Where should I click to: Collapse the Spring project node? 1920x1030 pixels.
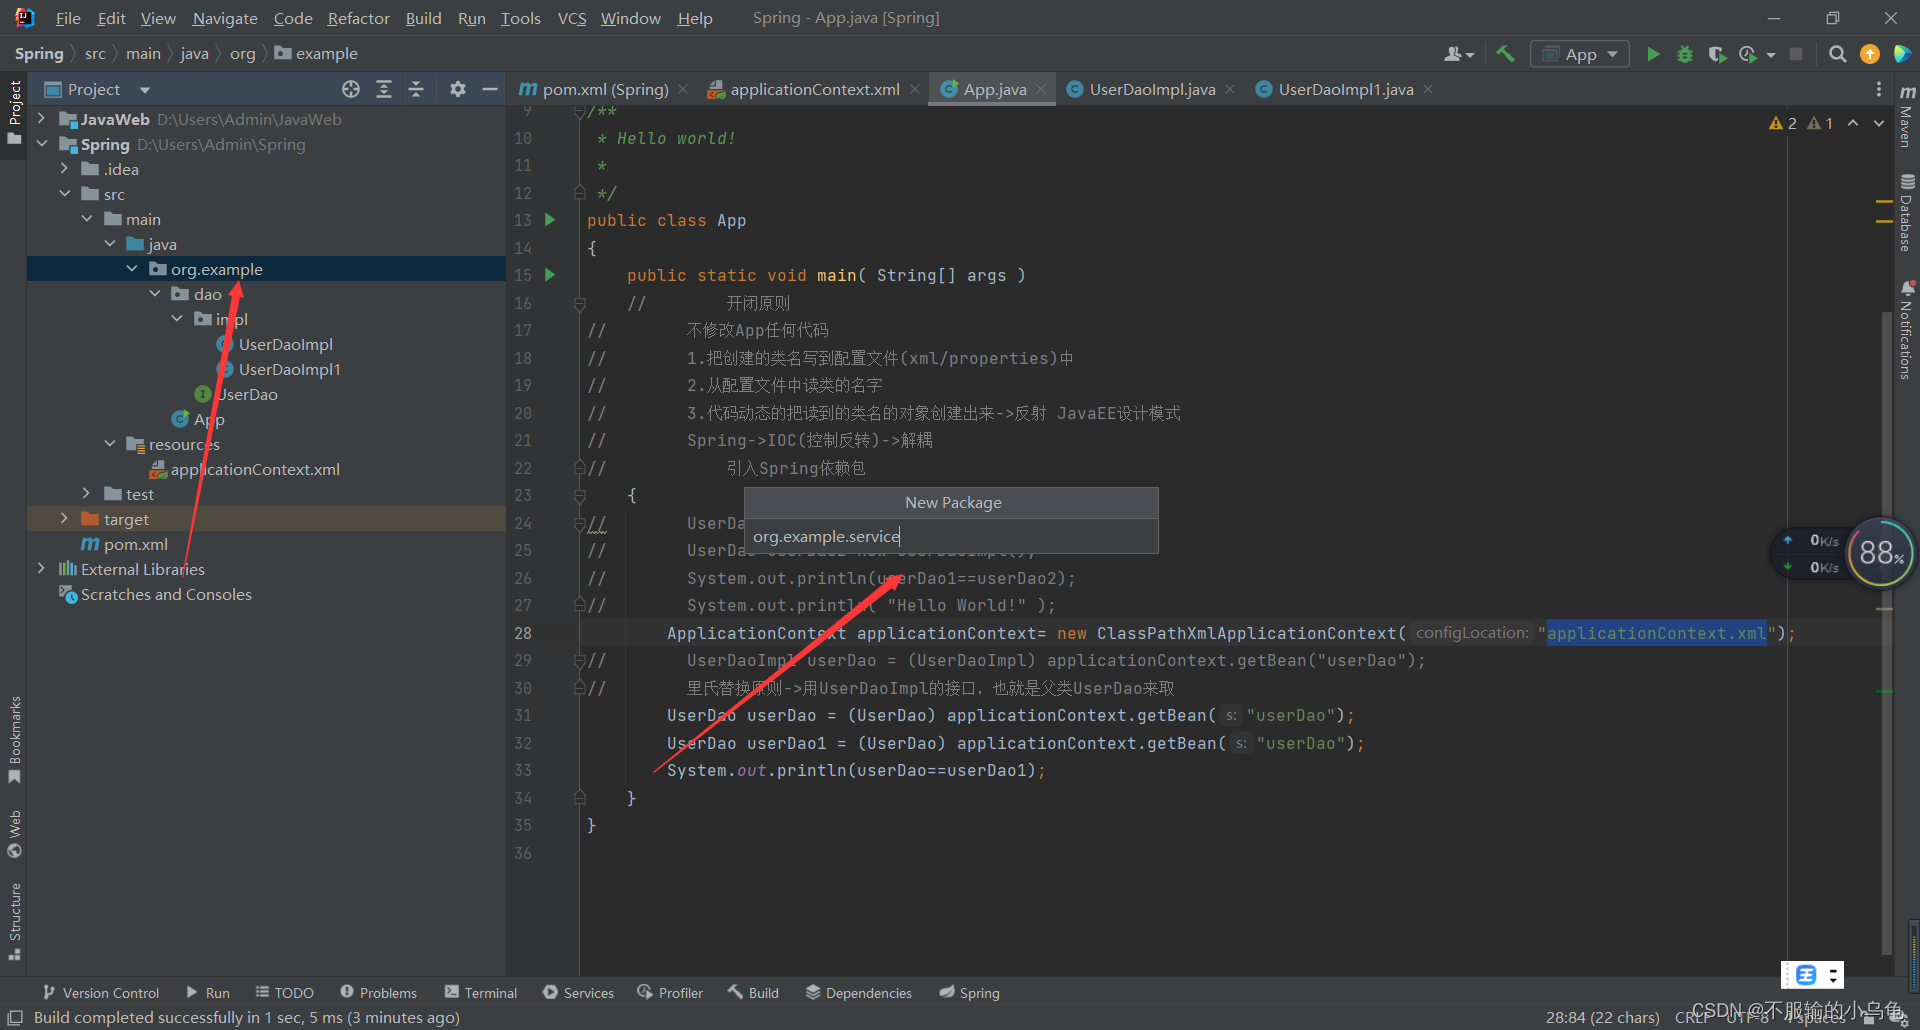(41, 144)
